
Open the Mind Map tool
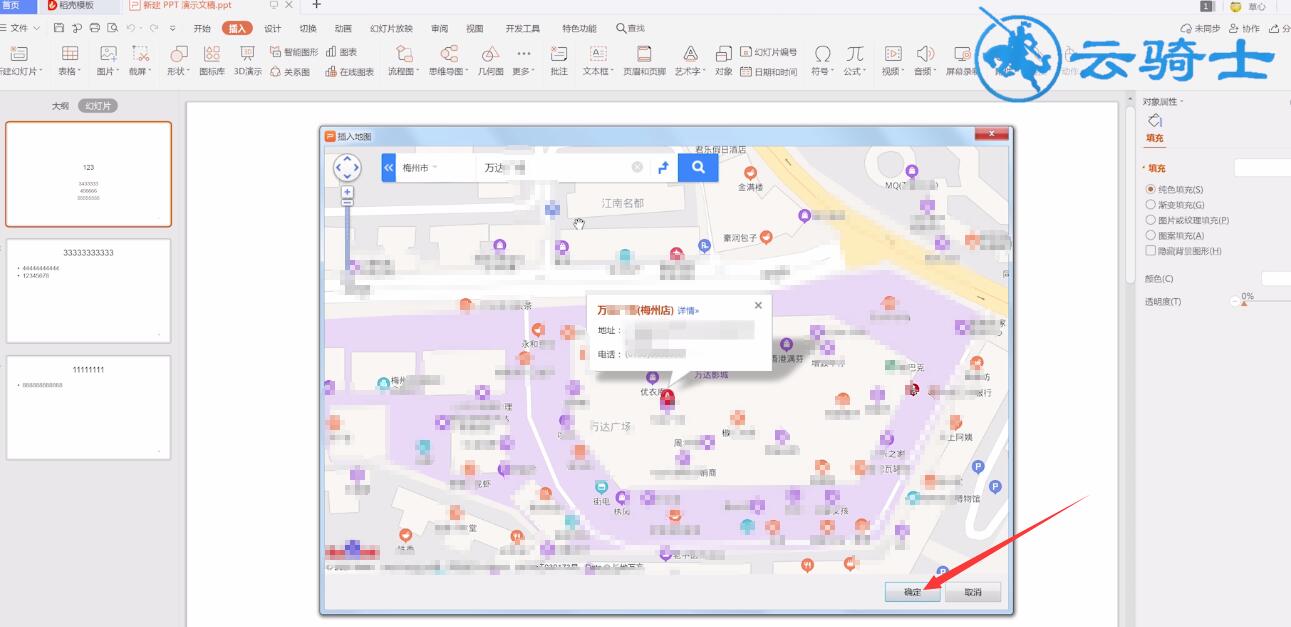click(x=449, y=60)
